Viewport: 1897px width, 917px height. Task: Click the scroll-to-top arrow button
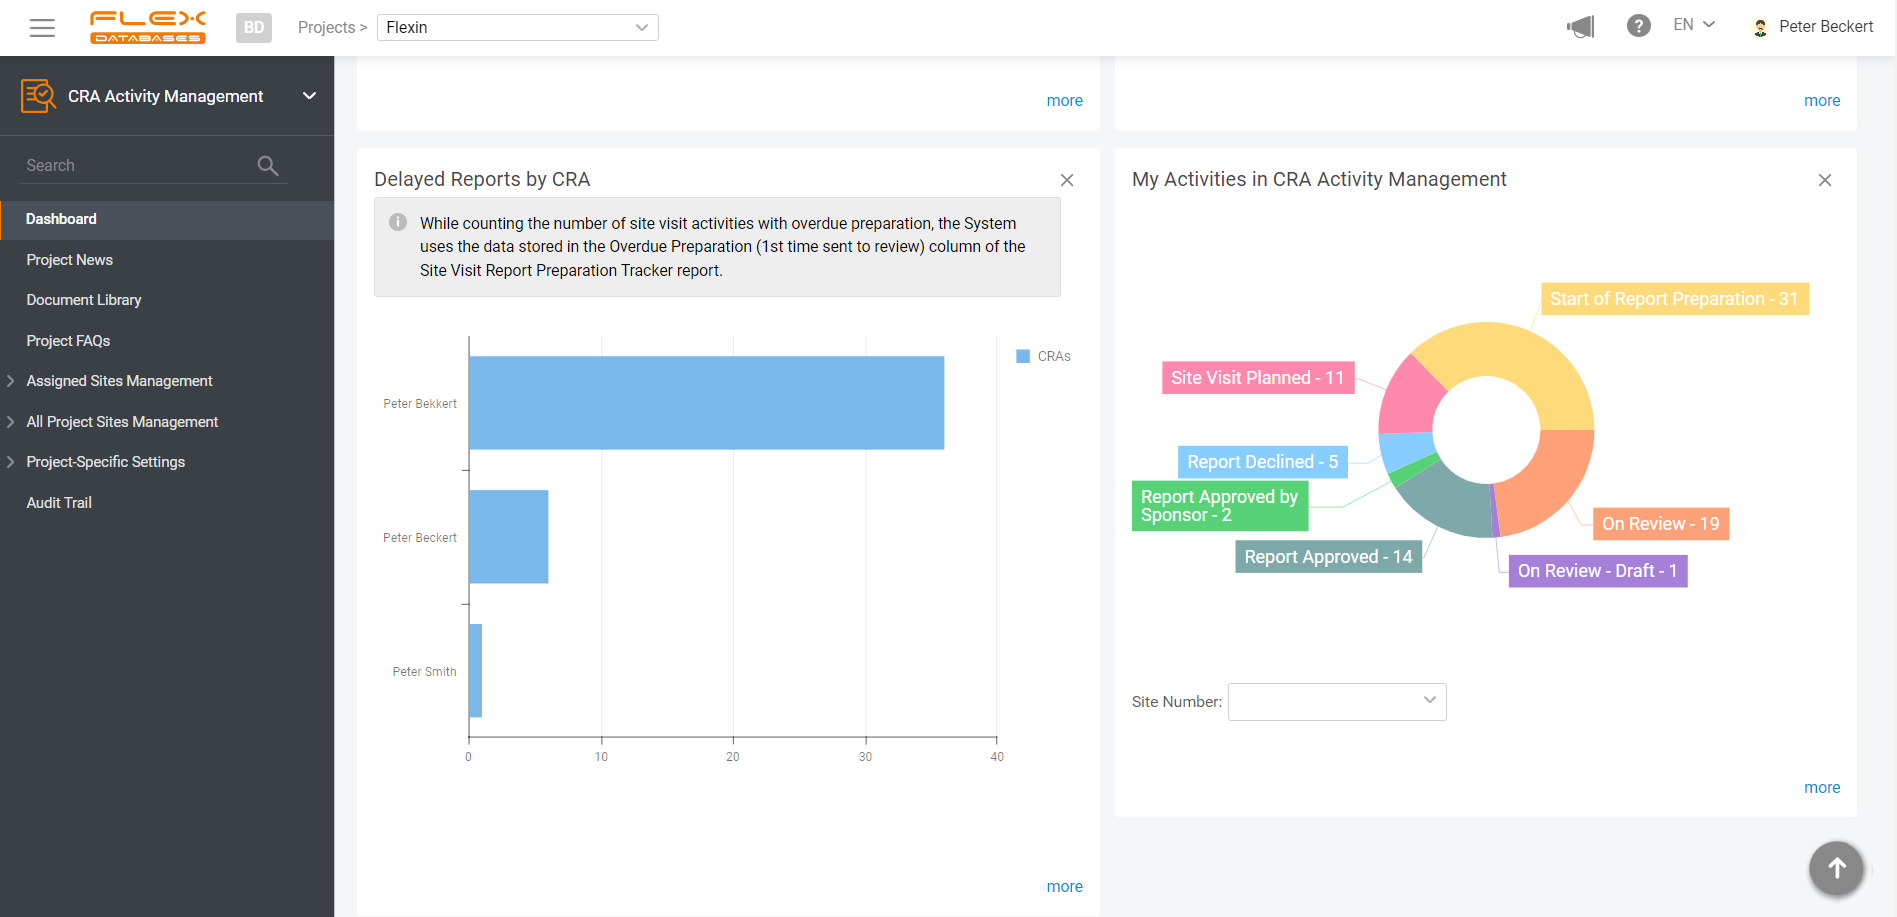click(x=1836, y=868)
